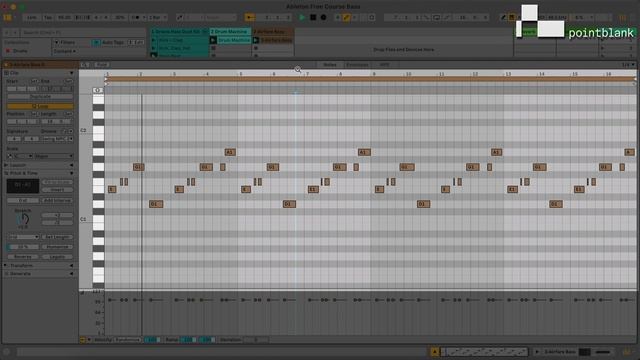
Task: Stop playback with the Stop button
Action: (x=313, y=18)
